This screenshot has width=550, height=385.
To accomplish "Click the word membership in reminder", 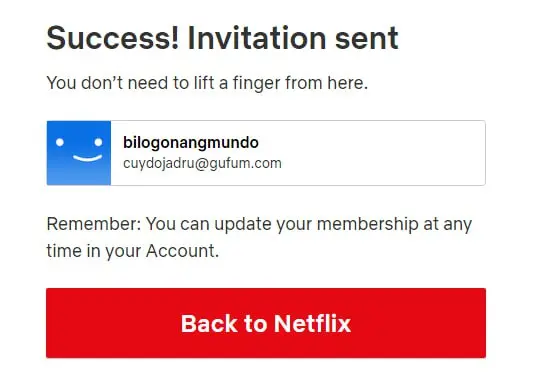I will click(368, 224).
